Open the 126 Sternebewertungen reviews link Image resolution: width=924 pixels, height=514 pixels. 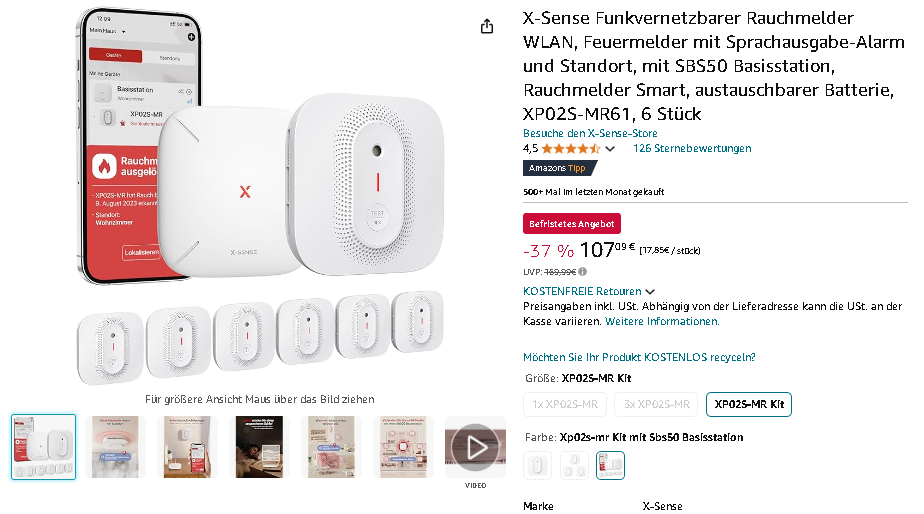[692, 149]
